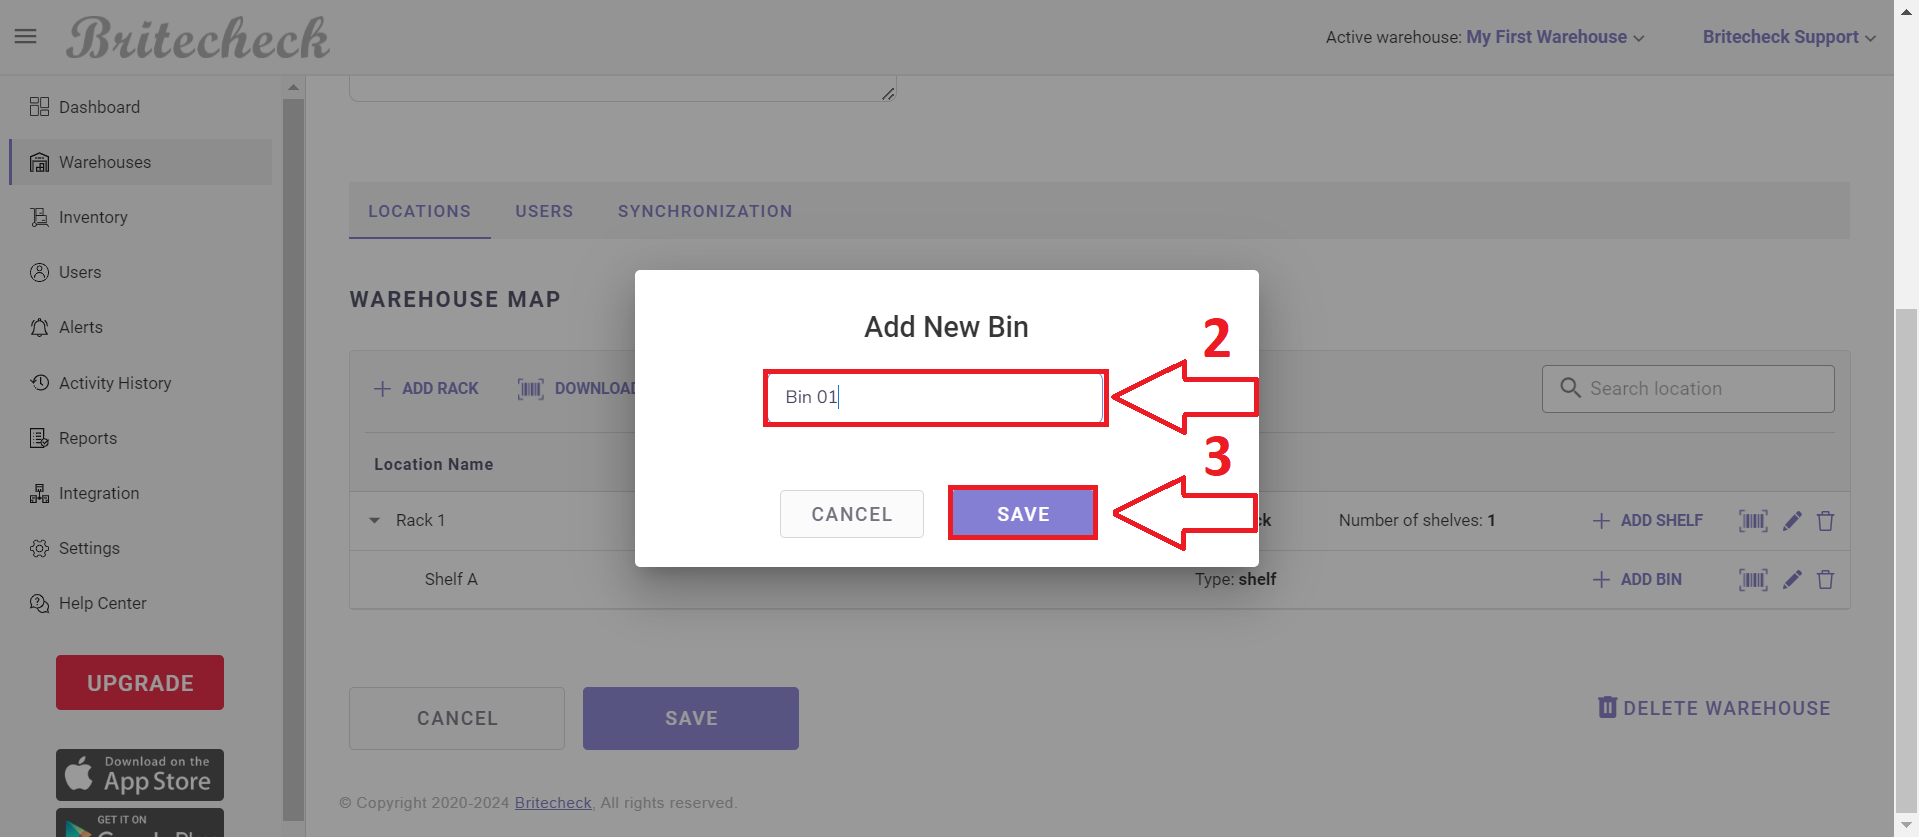The height and width of the screenshot is (837, 1919).
Task: Click the red Upgrade button
Action: (140, 683)
